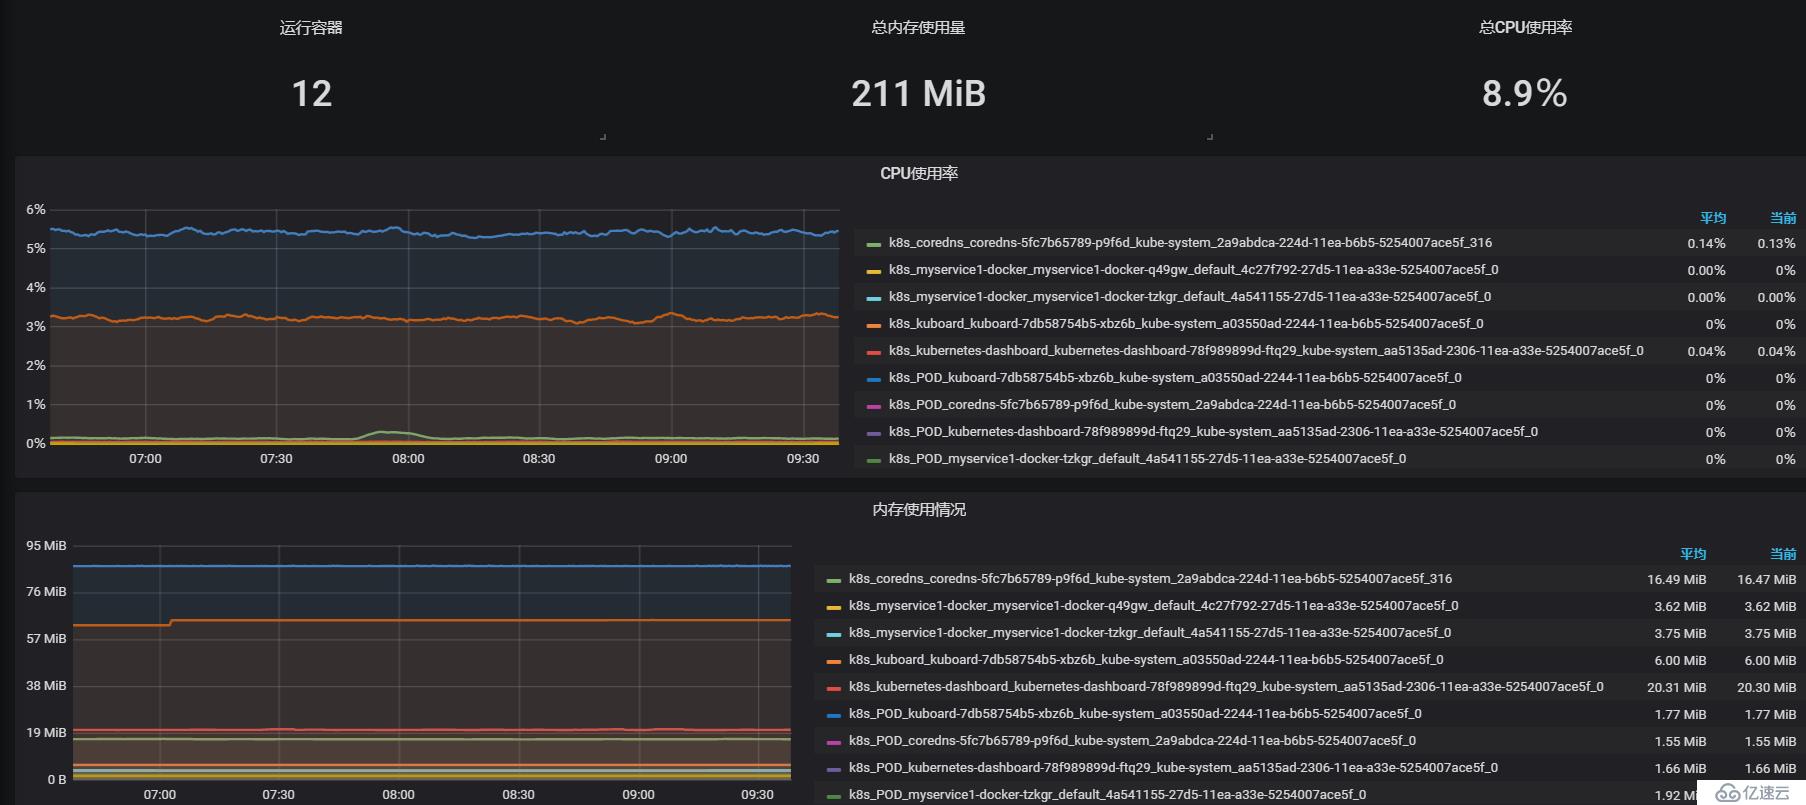Click the blue swatch of k8s_POD_kuboard in CPU legend
1806x805 pixels.
tap(874, 379)
